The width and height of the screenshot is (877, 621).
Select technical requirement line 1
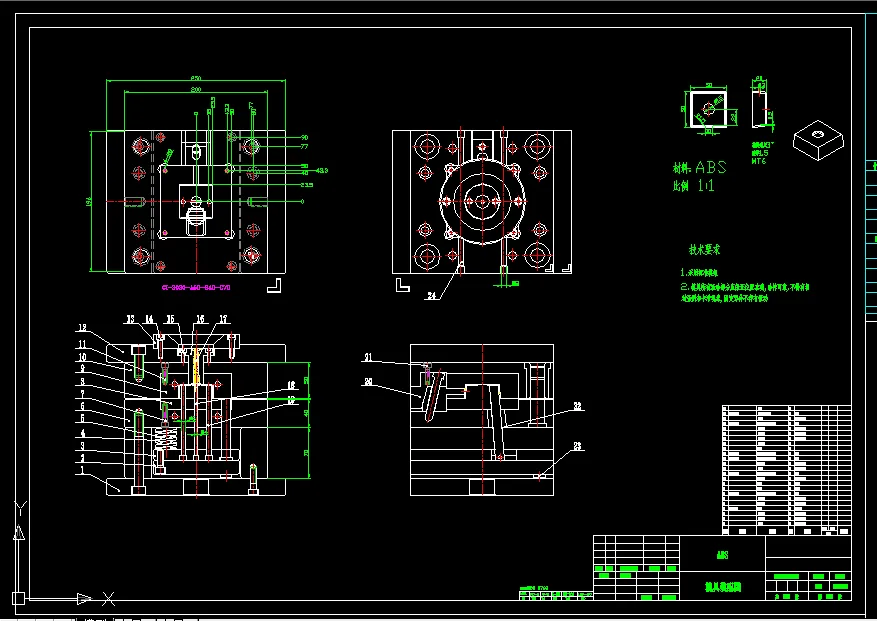coord(699,272)
